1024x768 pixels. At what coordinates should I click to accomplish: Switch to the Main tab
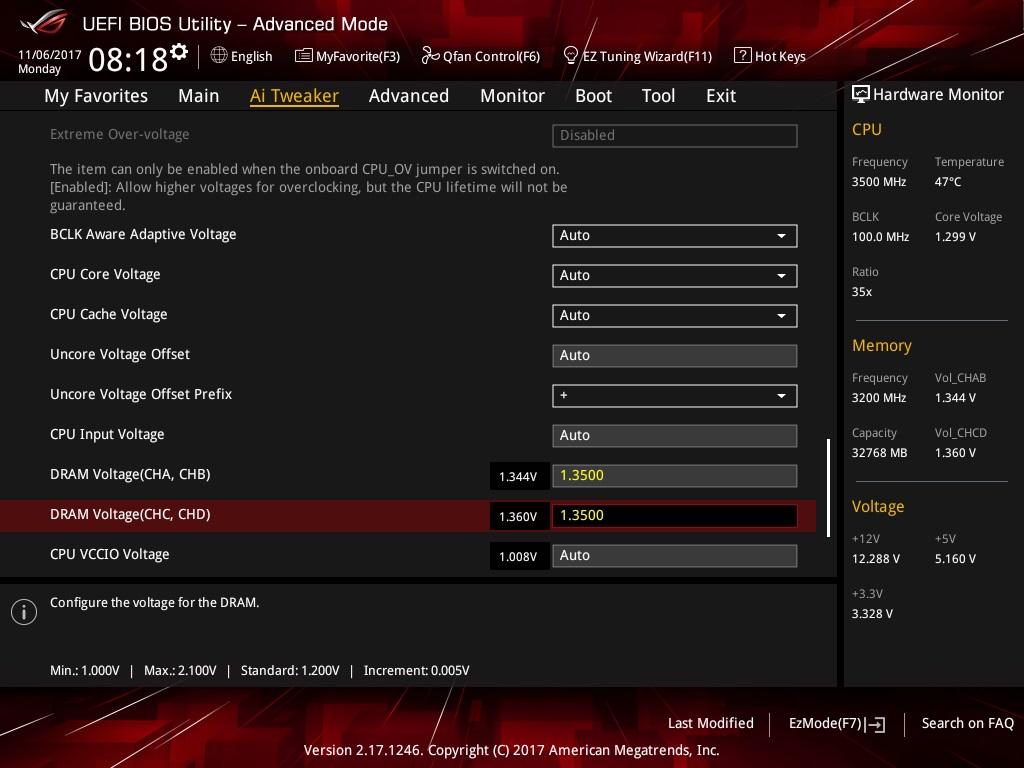click(199, 96)
